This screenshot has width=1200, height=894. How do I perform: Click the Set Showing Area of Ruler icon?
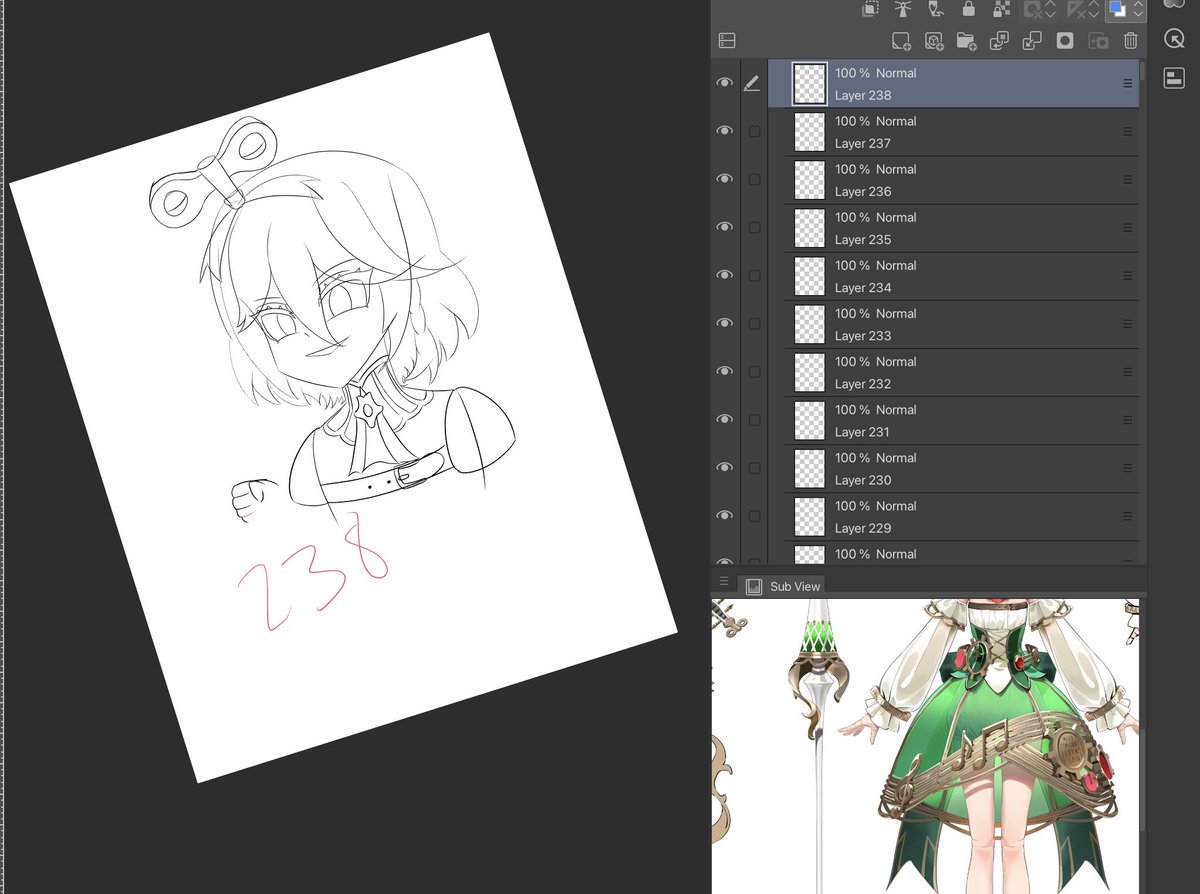[1078, 10]
